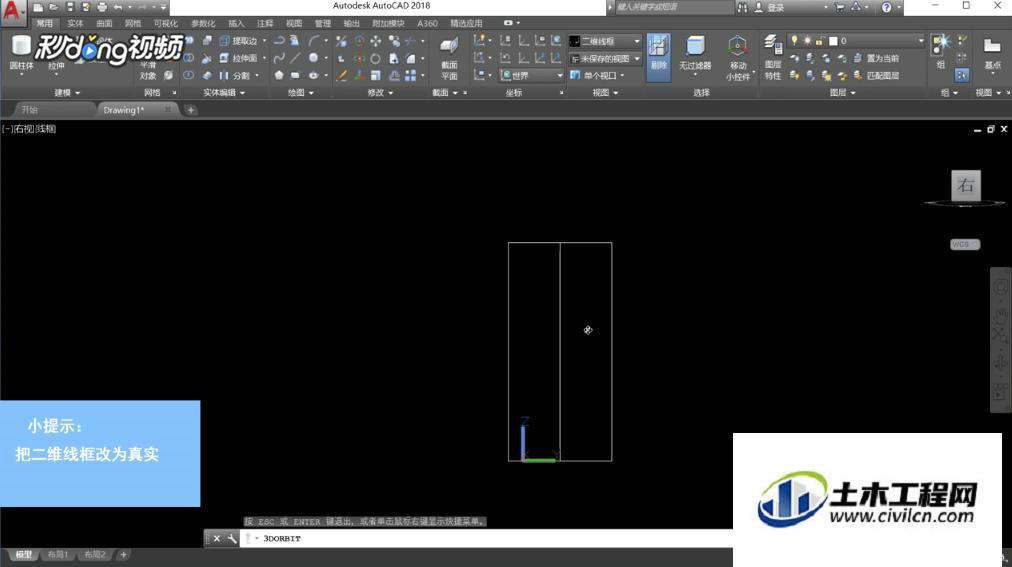
Task: Click the layer 0 white color swatch
Action: coord(833,41)
